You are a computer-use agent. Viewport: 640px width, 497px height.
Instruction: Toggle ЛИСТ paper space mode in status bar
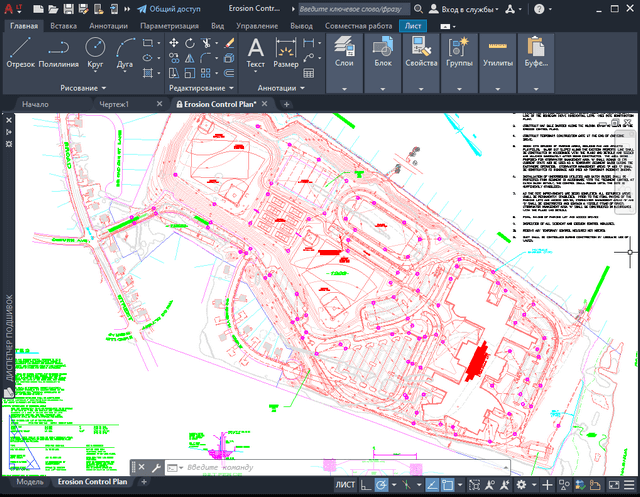coord(345,485)
